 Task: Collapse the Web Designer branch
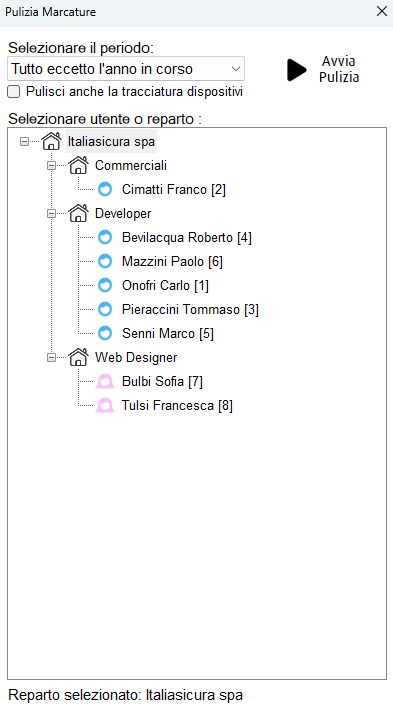point(52,357)
